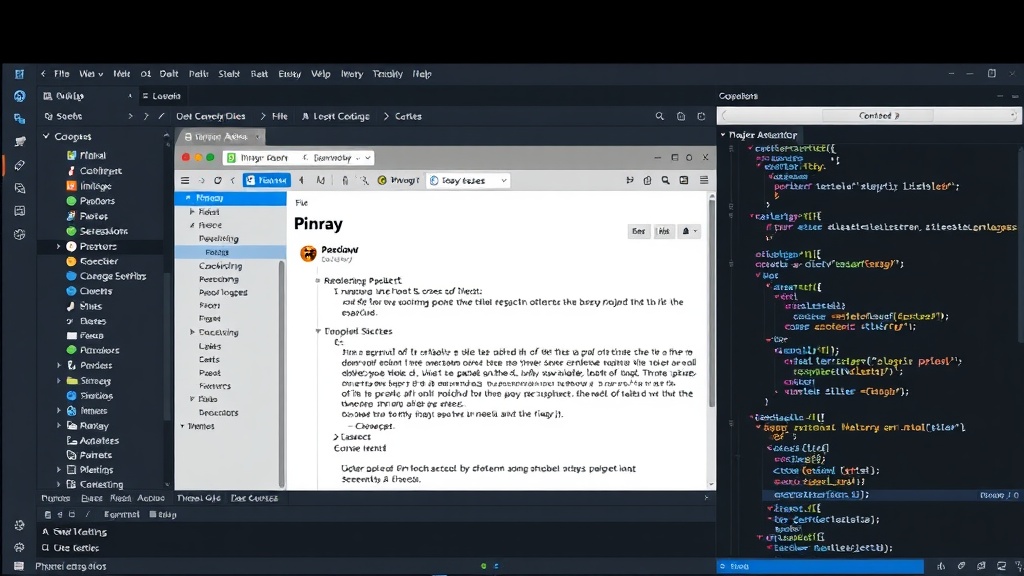
Task: Switch to the editor tab above the embedded window
Action: coord(221,136)
